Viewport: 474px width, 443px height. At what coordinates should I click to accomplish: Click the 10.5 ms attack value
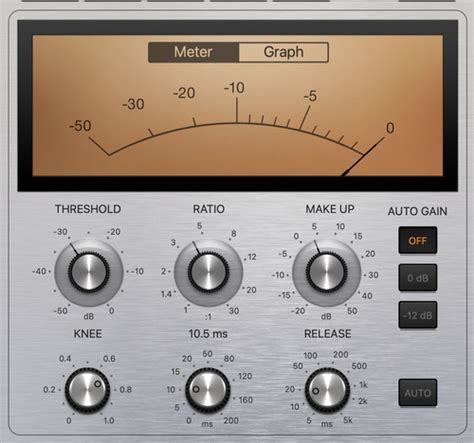[208, 334]
